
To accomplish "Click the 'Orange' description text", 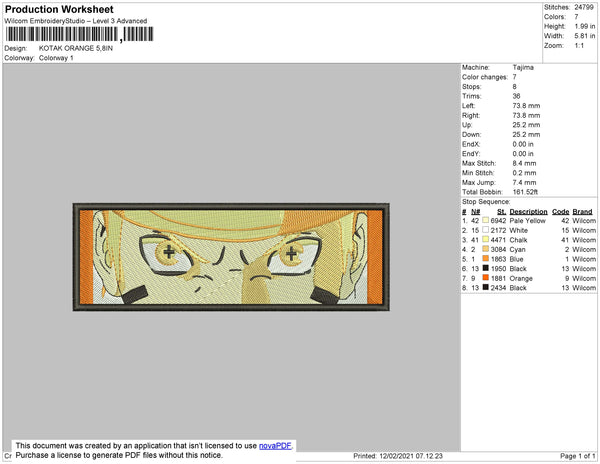I will tap(521, 278).
